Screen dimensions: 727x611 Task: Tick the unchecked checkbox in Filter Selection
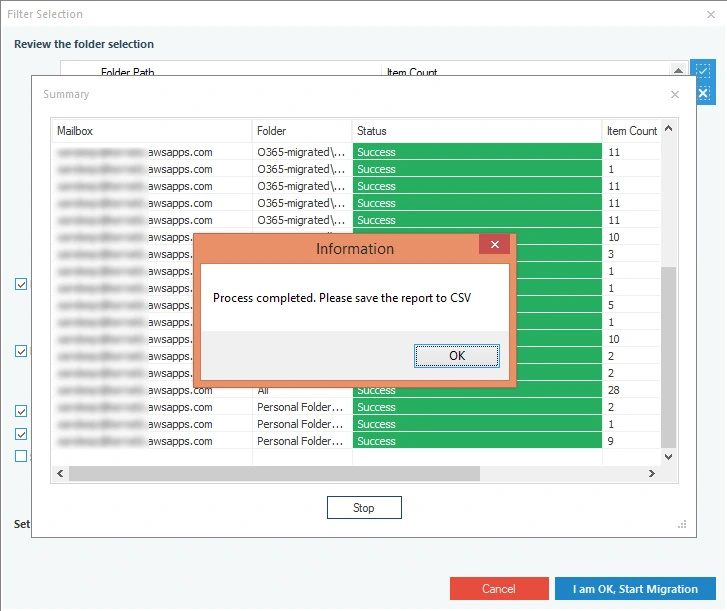tap(21, 456)
